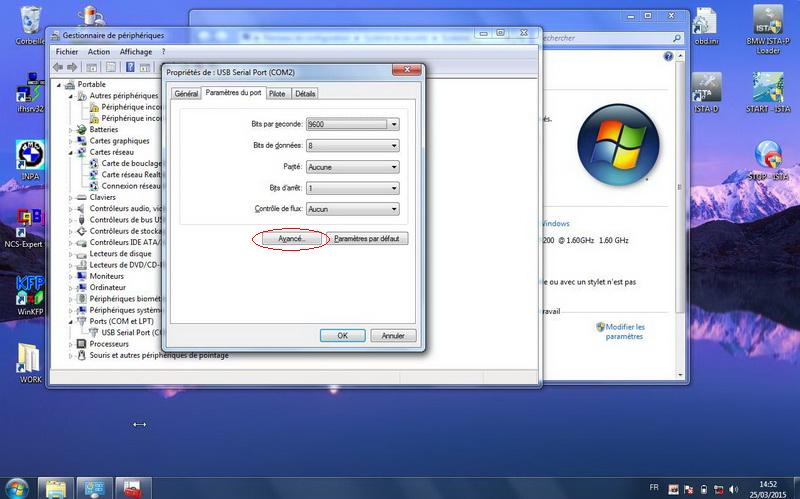Expand the Batteries tree node
This screenshot has height=499, width=800.
coord(71,130)
